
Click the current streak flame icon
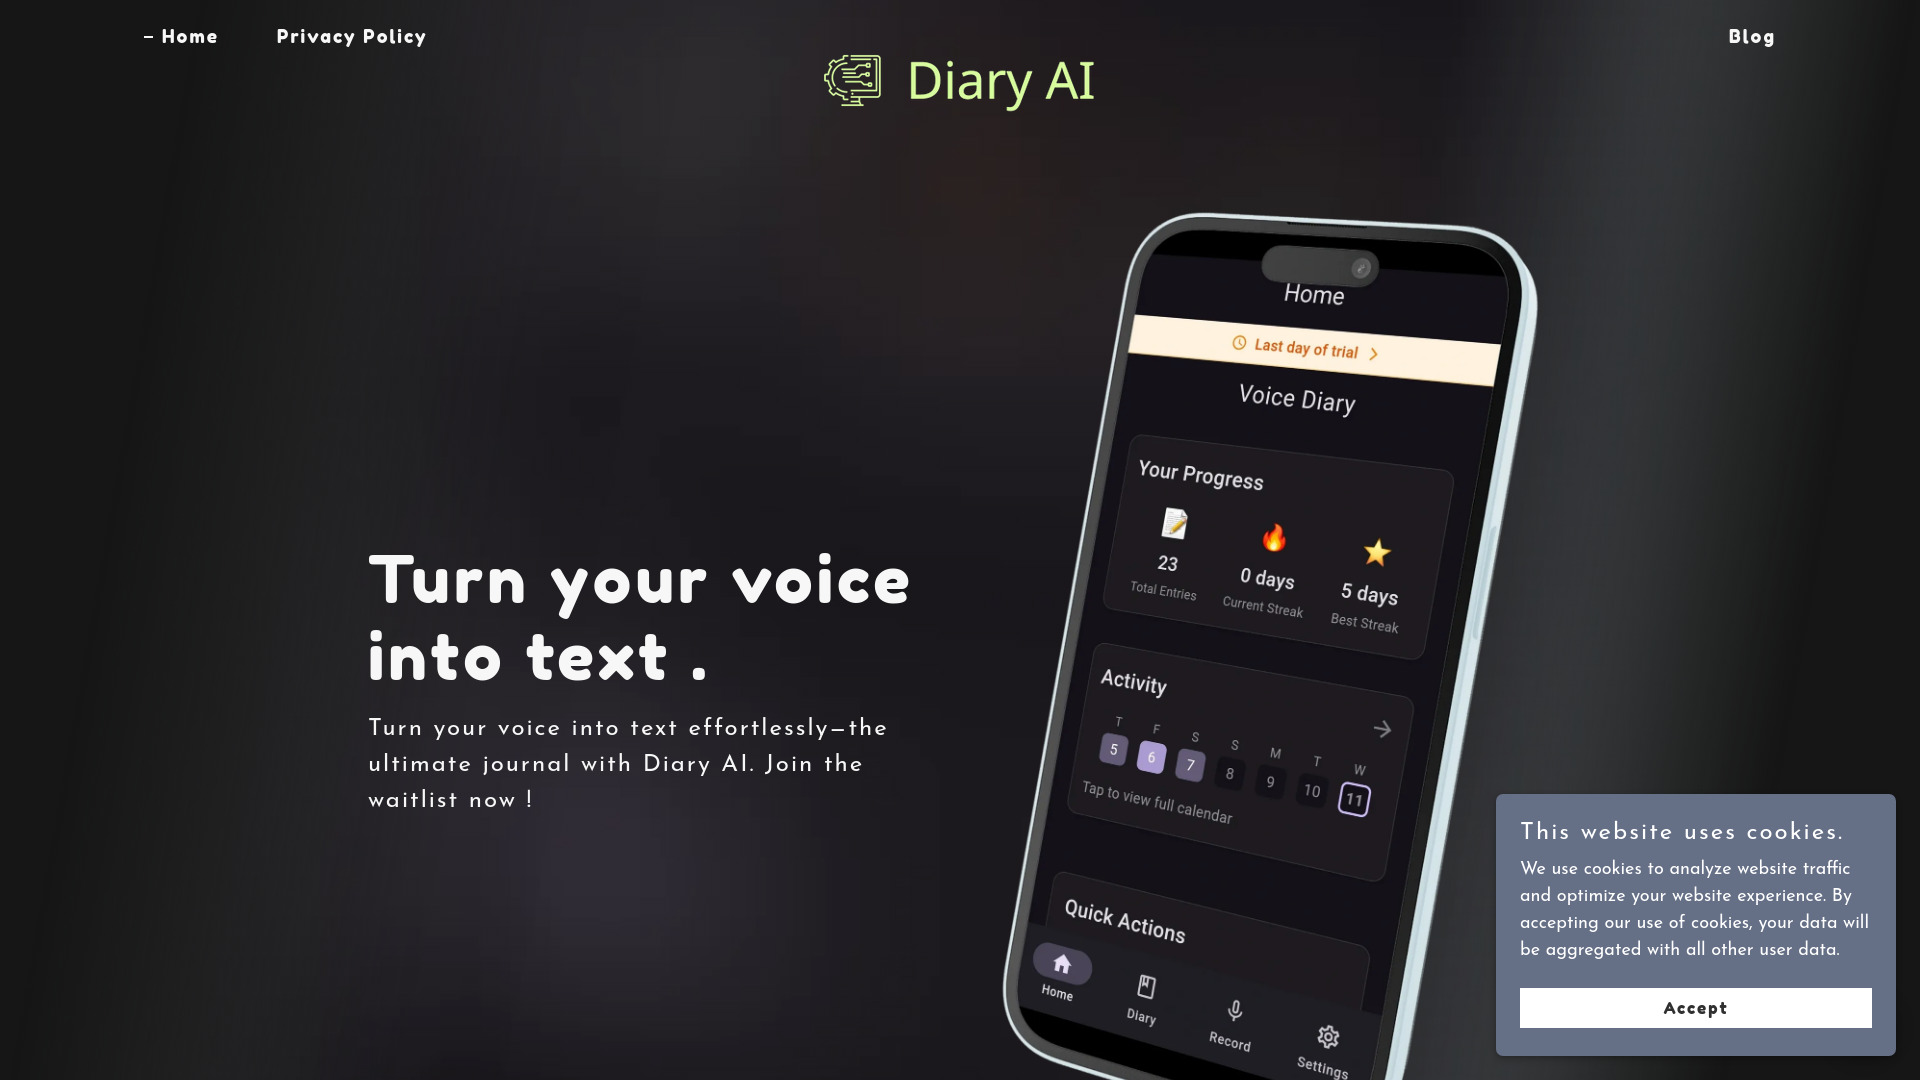[x=1270, y=539]
